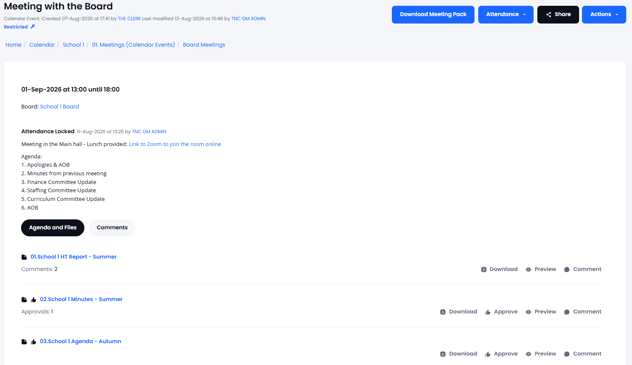Open 02.School 1 Minutes - Summer file
Screen dimensions: 632x365
81,299
